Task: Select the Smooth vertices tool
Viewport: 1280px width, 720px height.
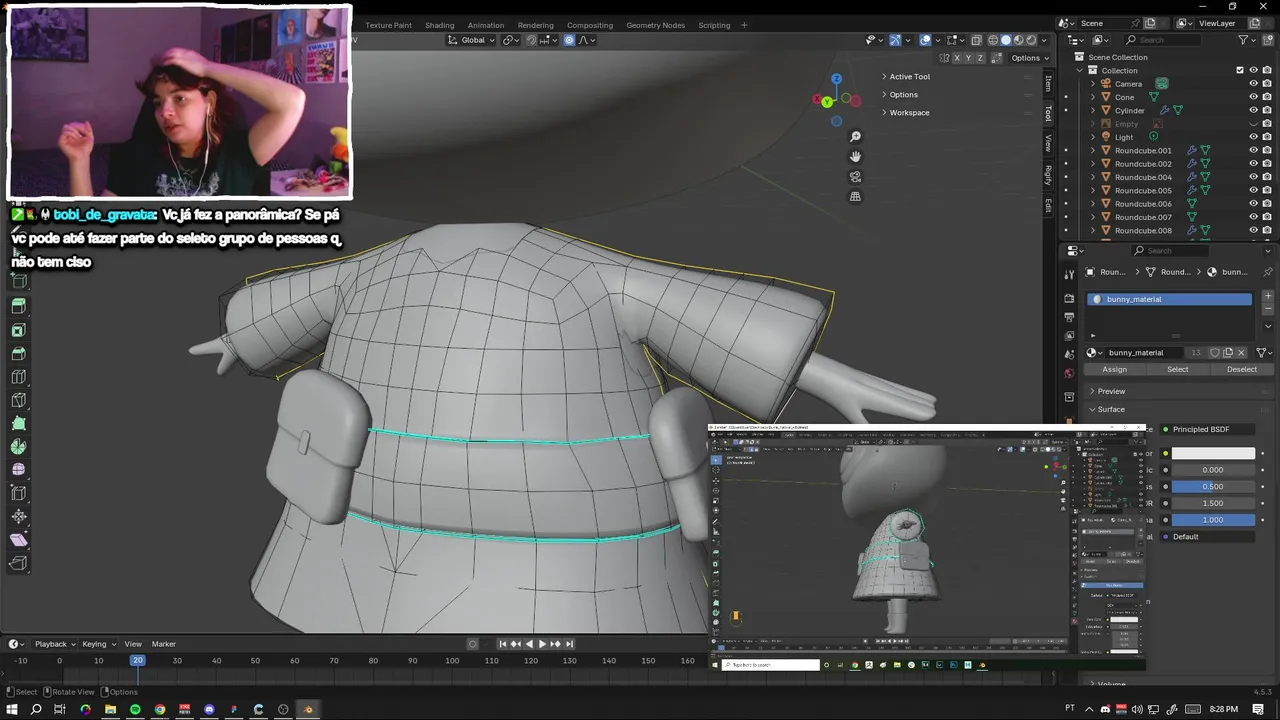Action: point(18,469)
